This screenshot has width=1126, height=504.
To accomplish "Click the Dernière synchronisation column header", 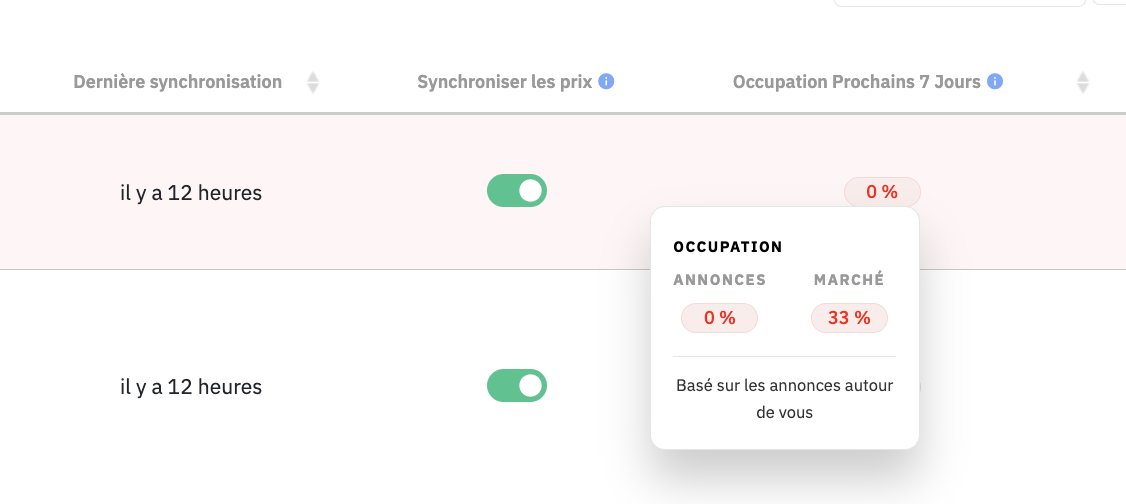I will pos(177,82).
